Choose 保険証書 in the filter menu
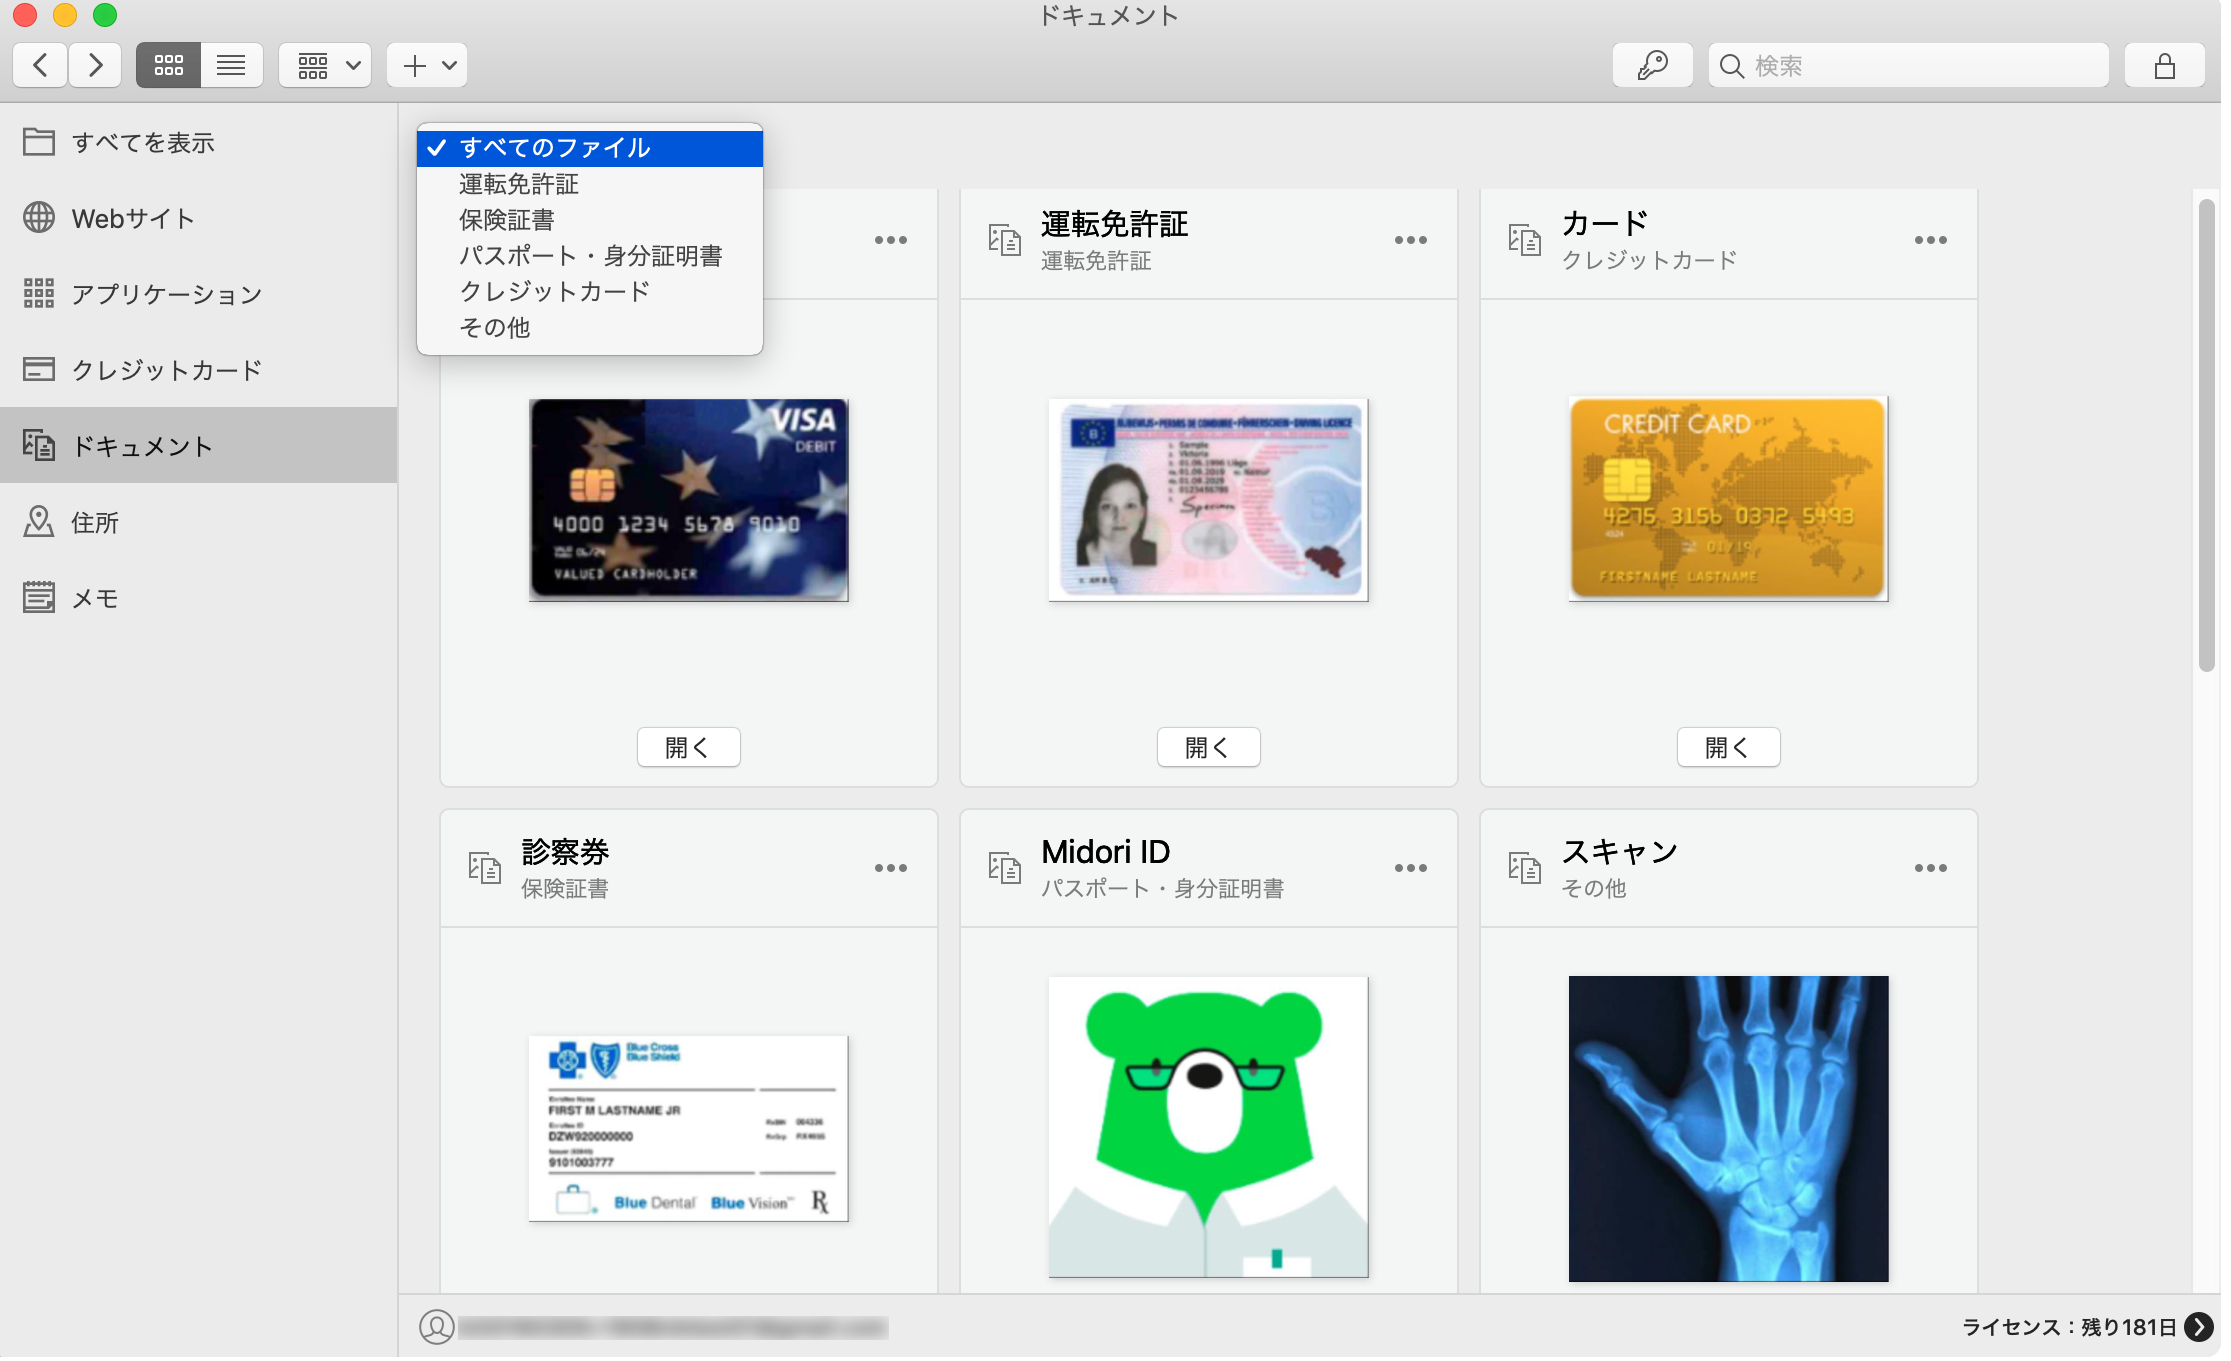This screenshot has height=1361, width=2231. click(x=590, y=220)
